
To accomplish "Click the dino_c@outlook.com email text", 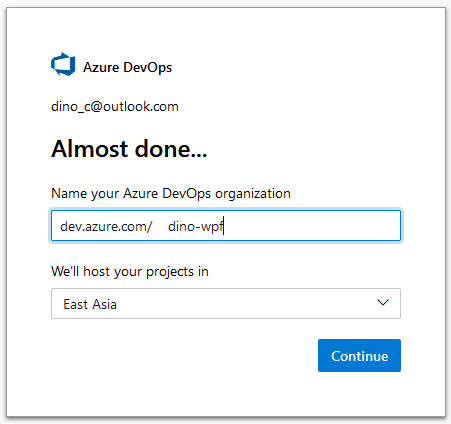I will (x=115, y=107).
